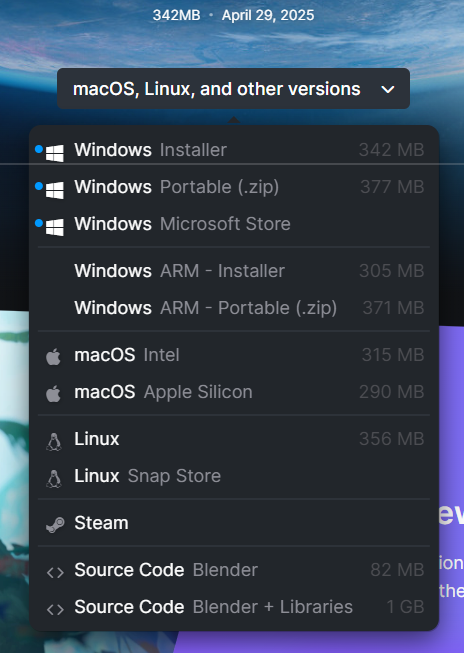Get Source Code Blender + Libraries
The height and width of the screenshot is (653, 464).
[x=234, y=607]
